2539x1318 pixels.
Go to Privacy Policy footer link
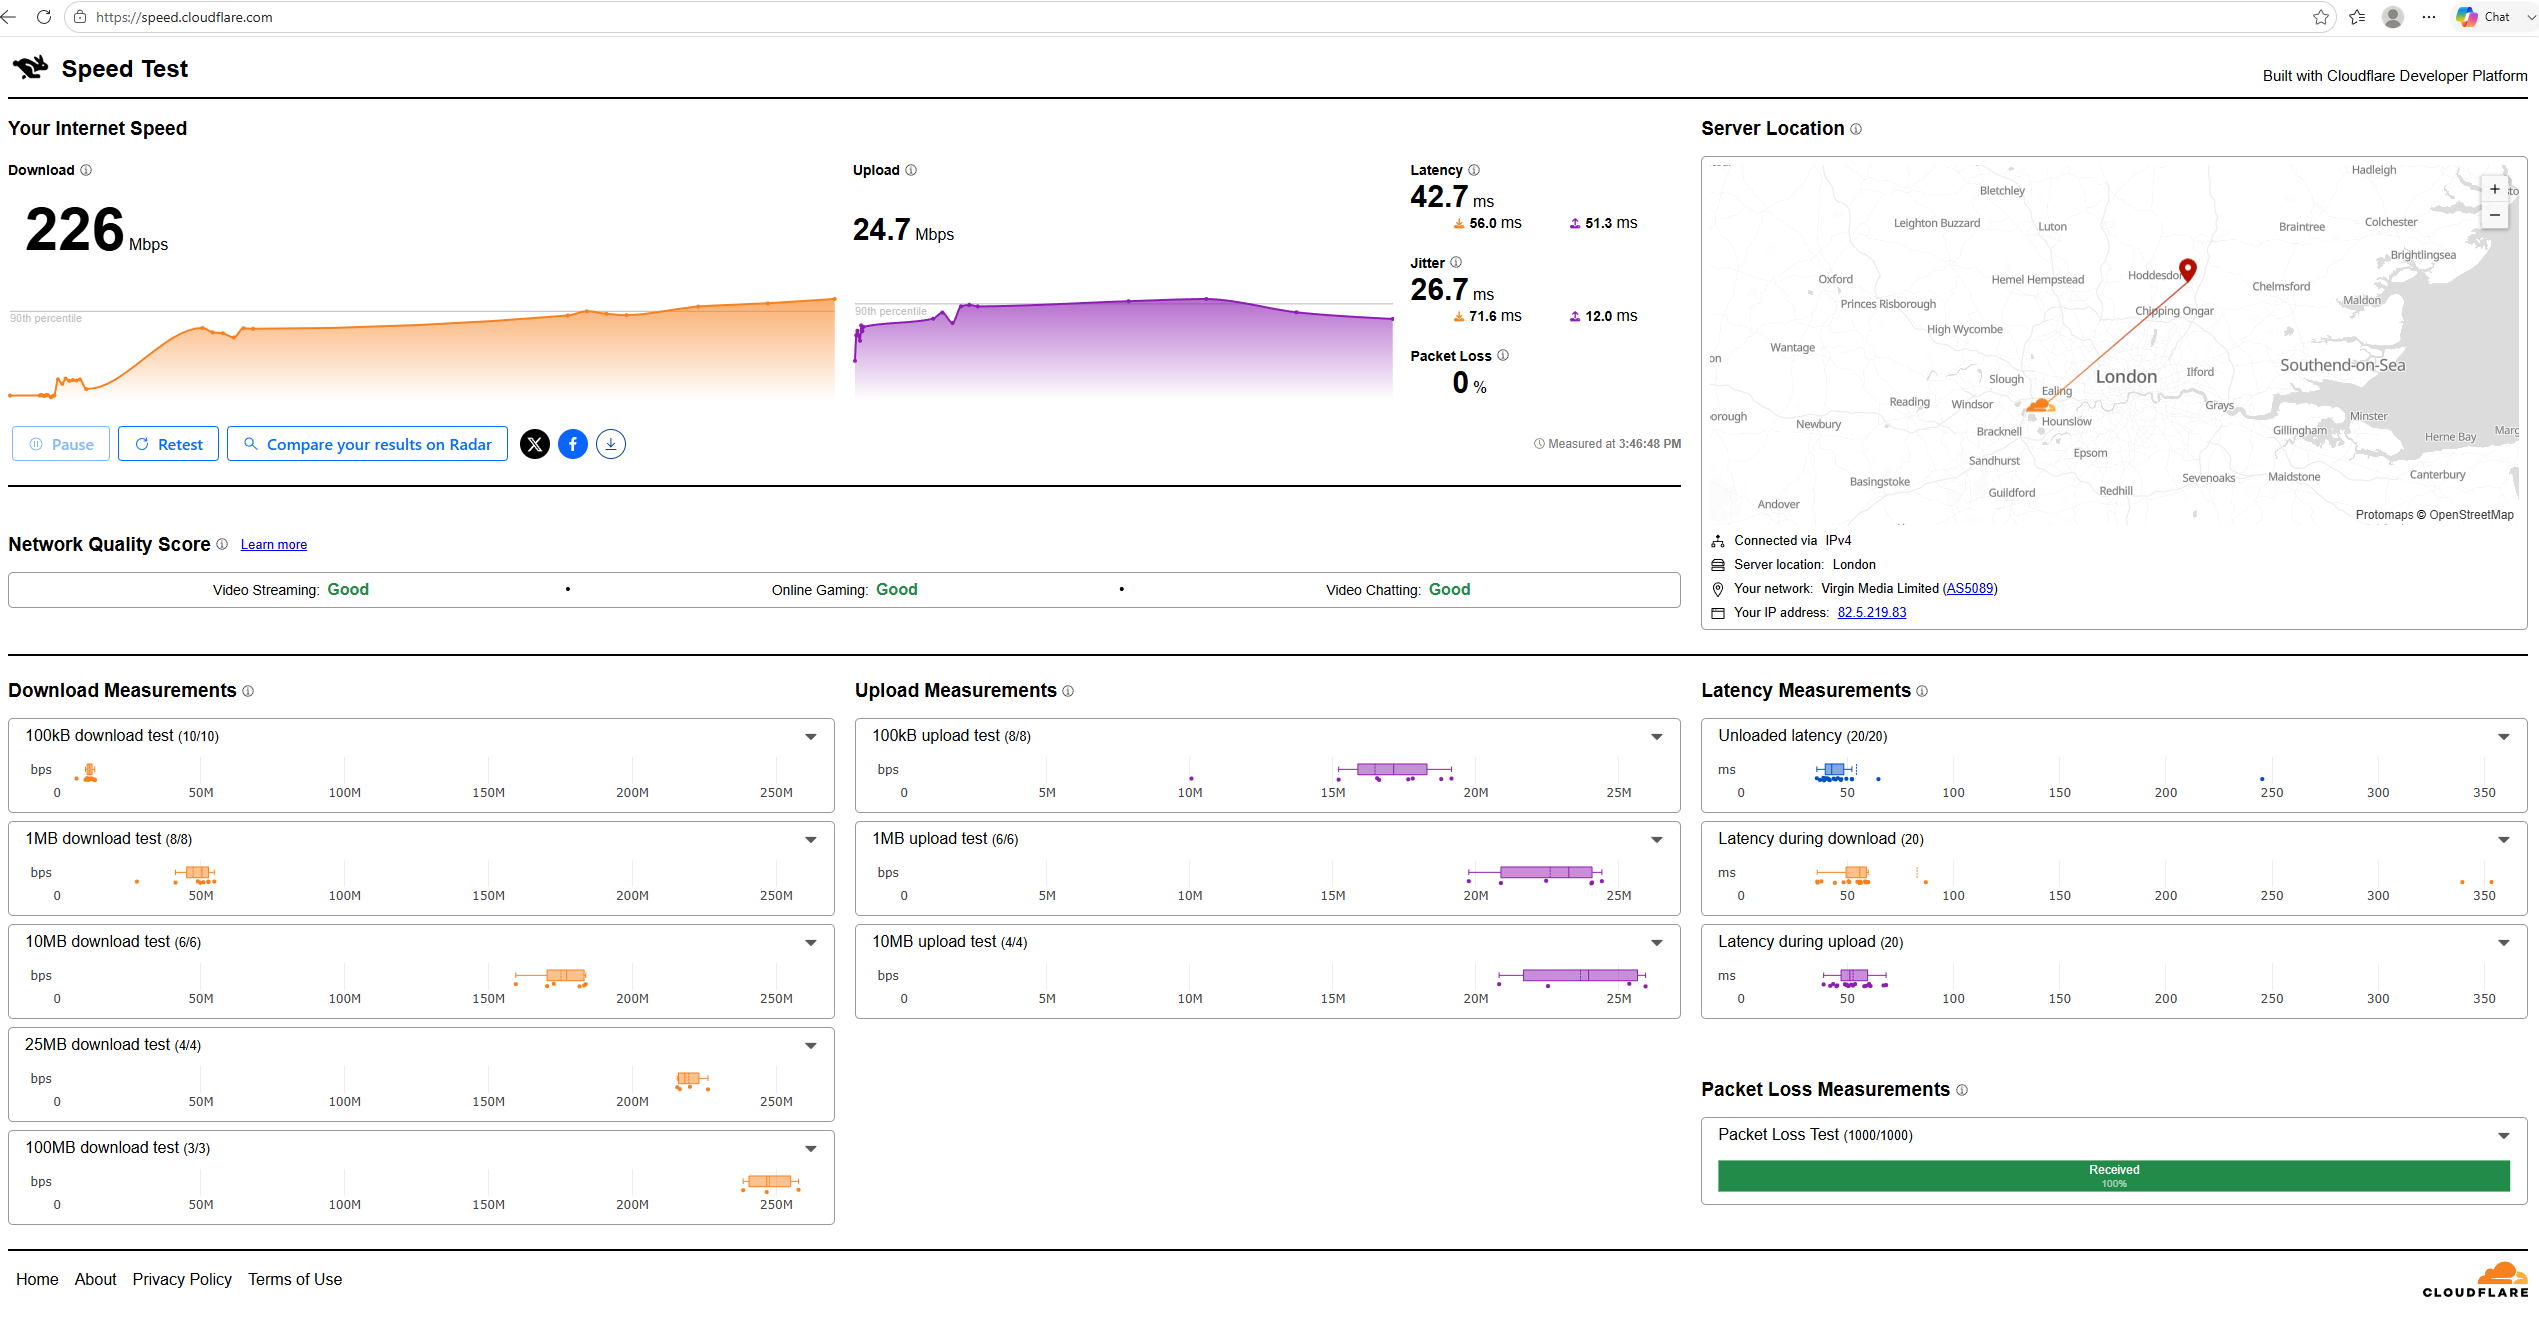(182, 1279)
